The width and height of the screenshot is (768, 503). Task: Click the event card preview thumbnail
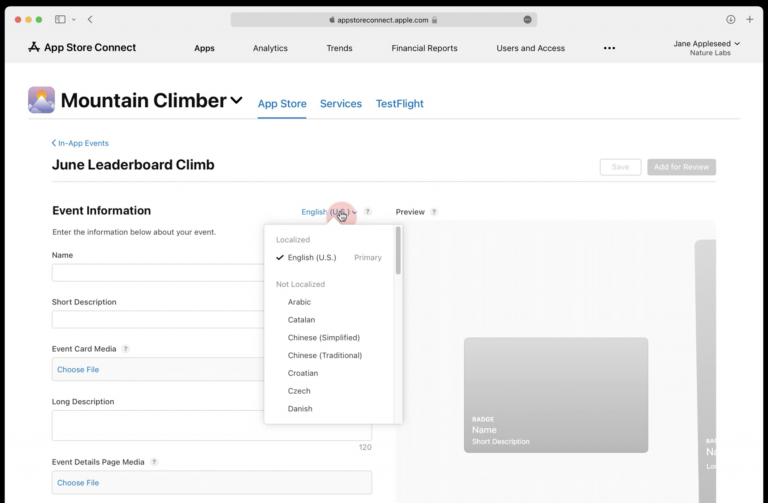point(556,395)
